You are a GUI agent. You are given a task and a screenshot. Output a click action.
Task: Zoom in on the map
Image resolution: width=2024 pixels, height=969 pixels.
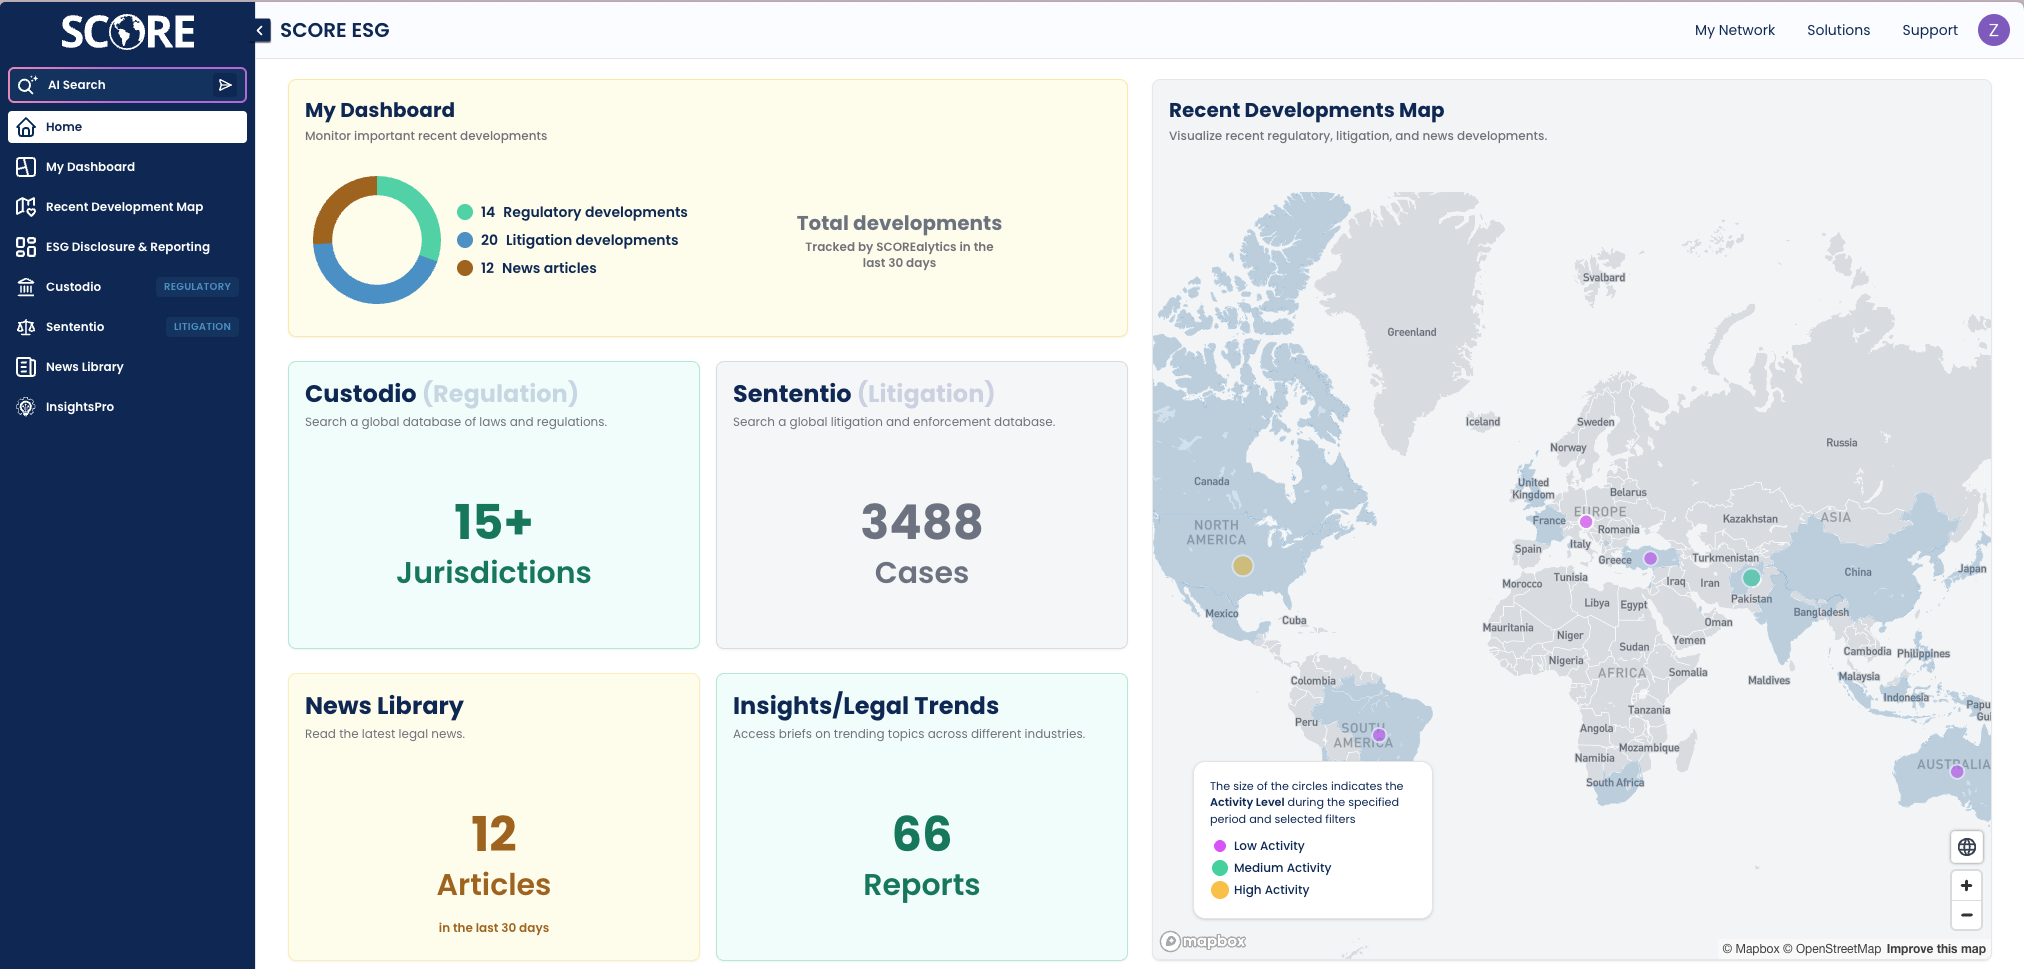pos(1966,886)
